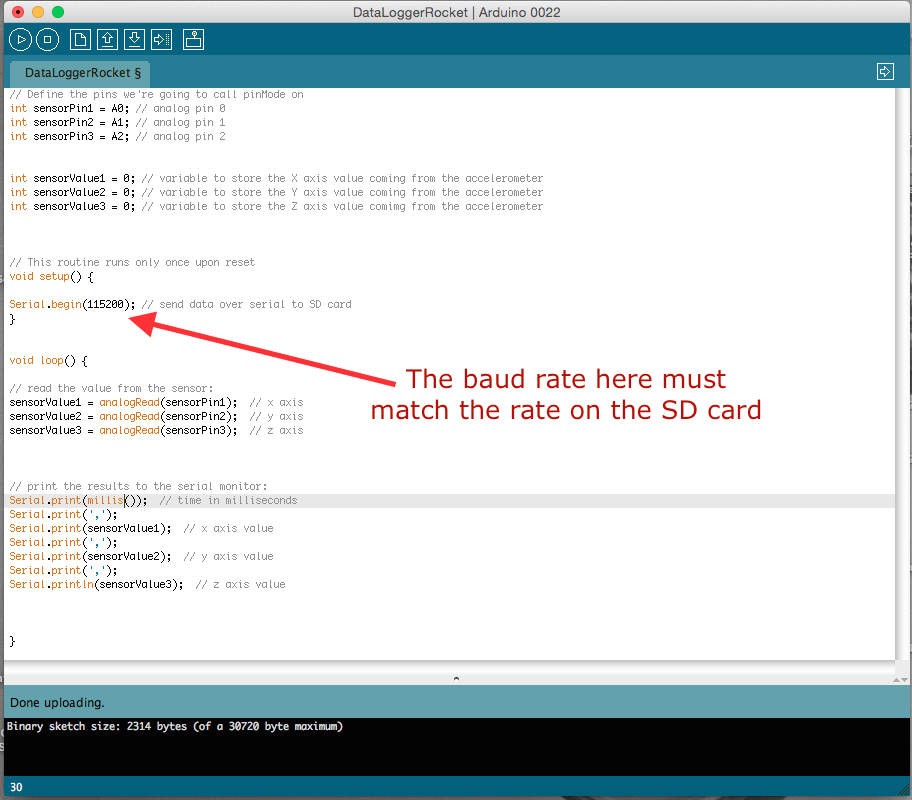Image resolution: width=912 pixels, height=800 pixels.
Task: Click the "int sensorValue1 = 0;" declaration
Action: click(x=73, y=178)
